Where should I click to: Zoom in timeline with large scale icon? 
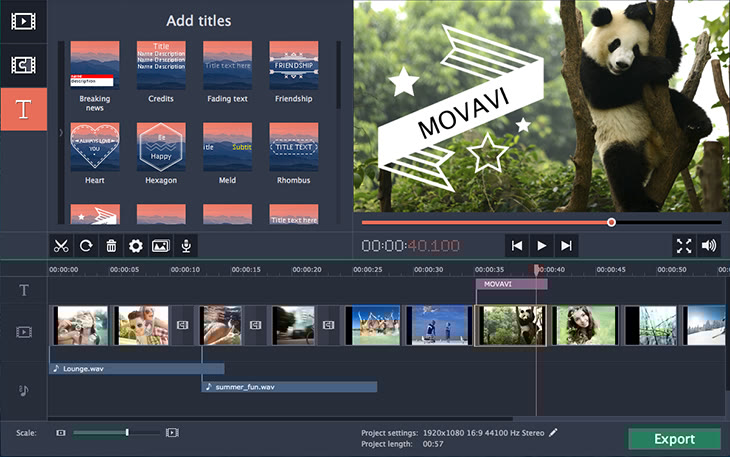coord(172,433)
